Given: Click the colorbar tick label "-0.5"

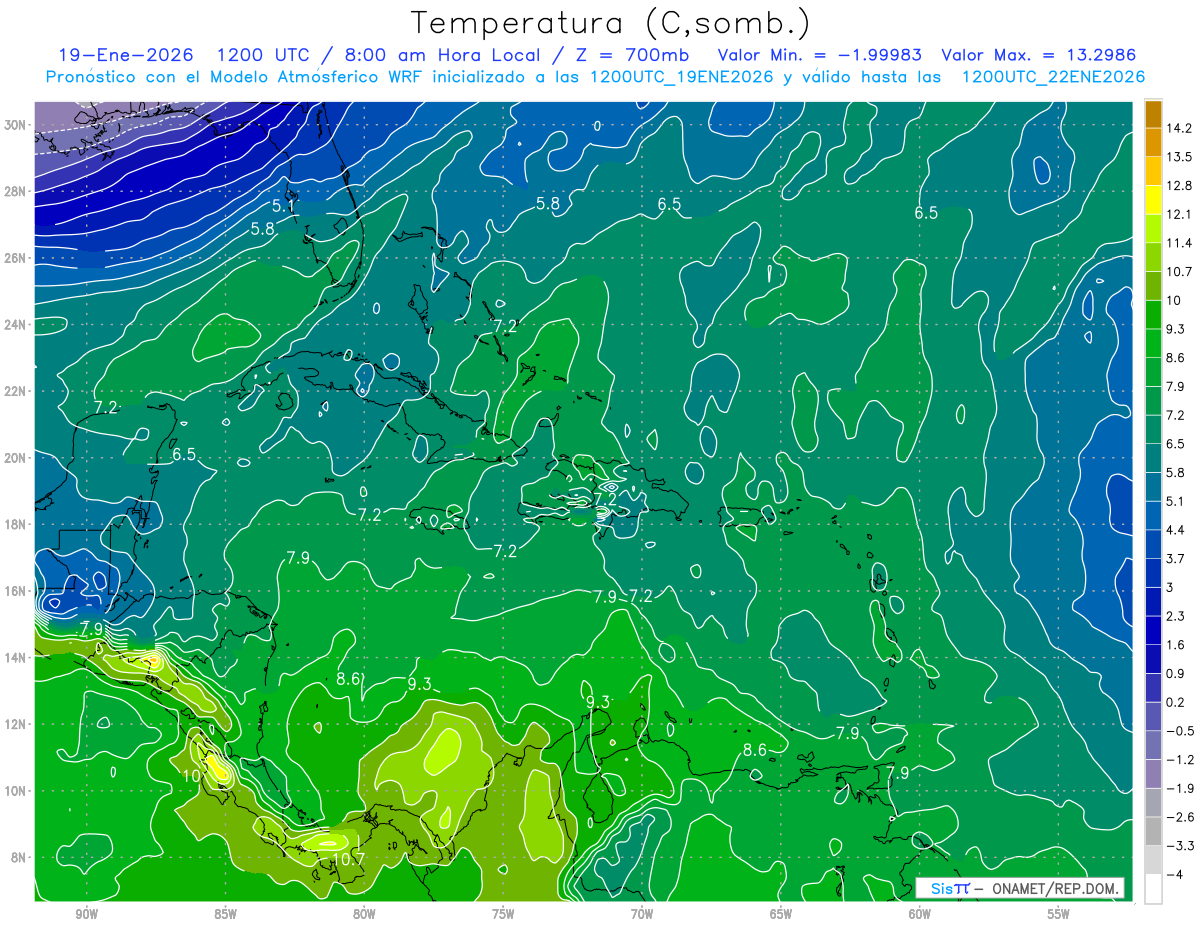Looking at the screenshot, I should 1178,731.
